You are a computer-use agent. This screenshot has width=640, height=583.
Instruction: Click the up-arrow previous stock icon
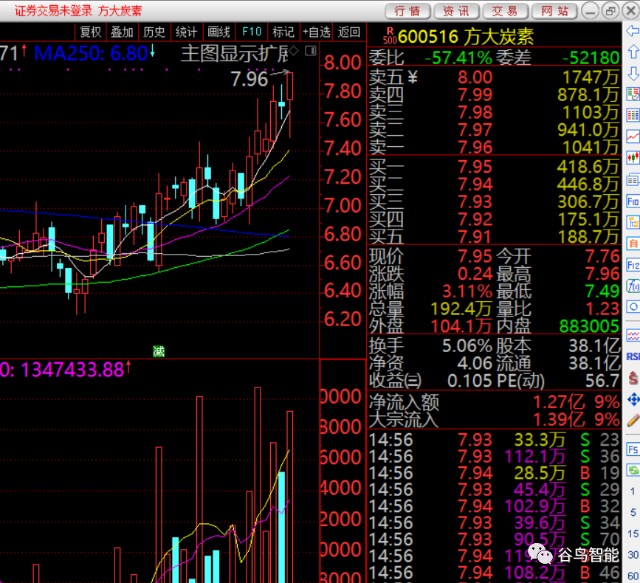633,52
